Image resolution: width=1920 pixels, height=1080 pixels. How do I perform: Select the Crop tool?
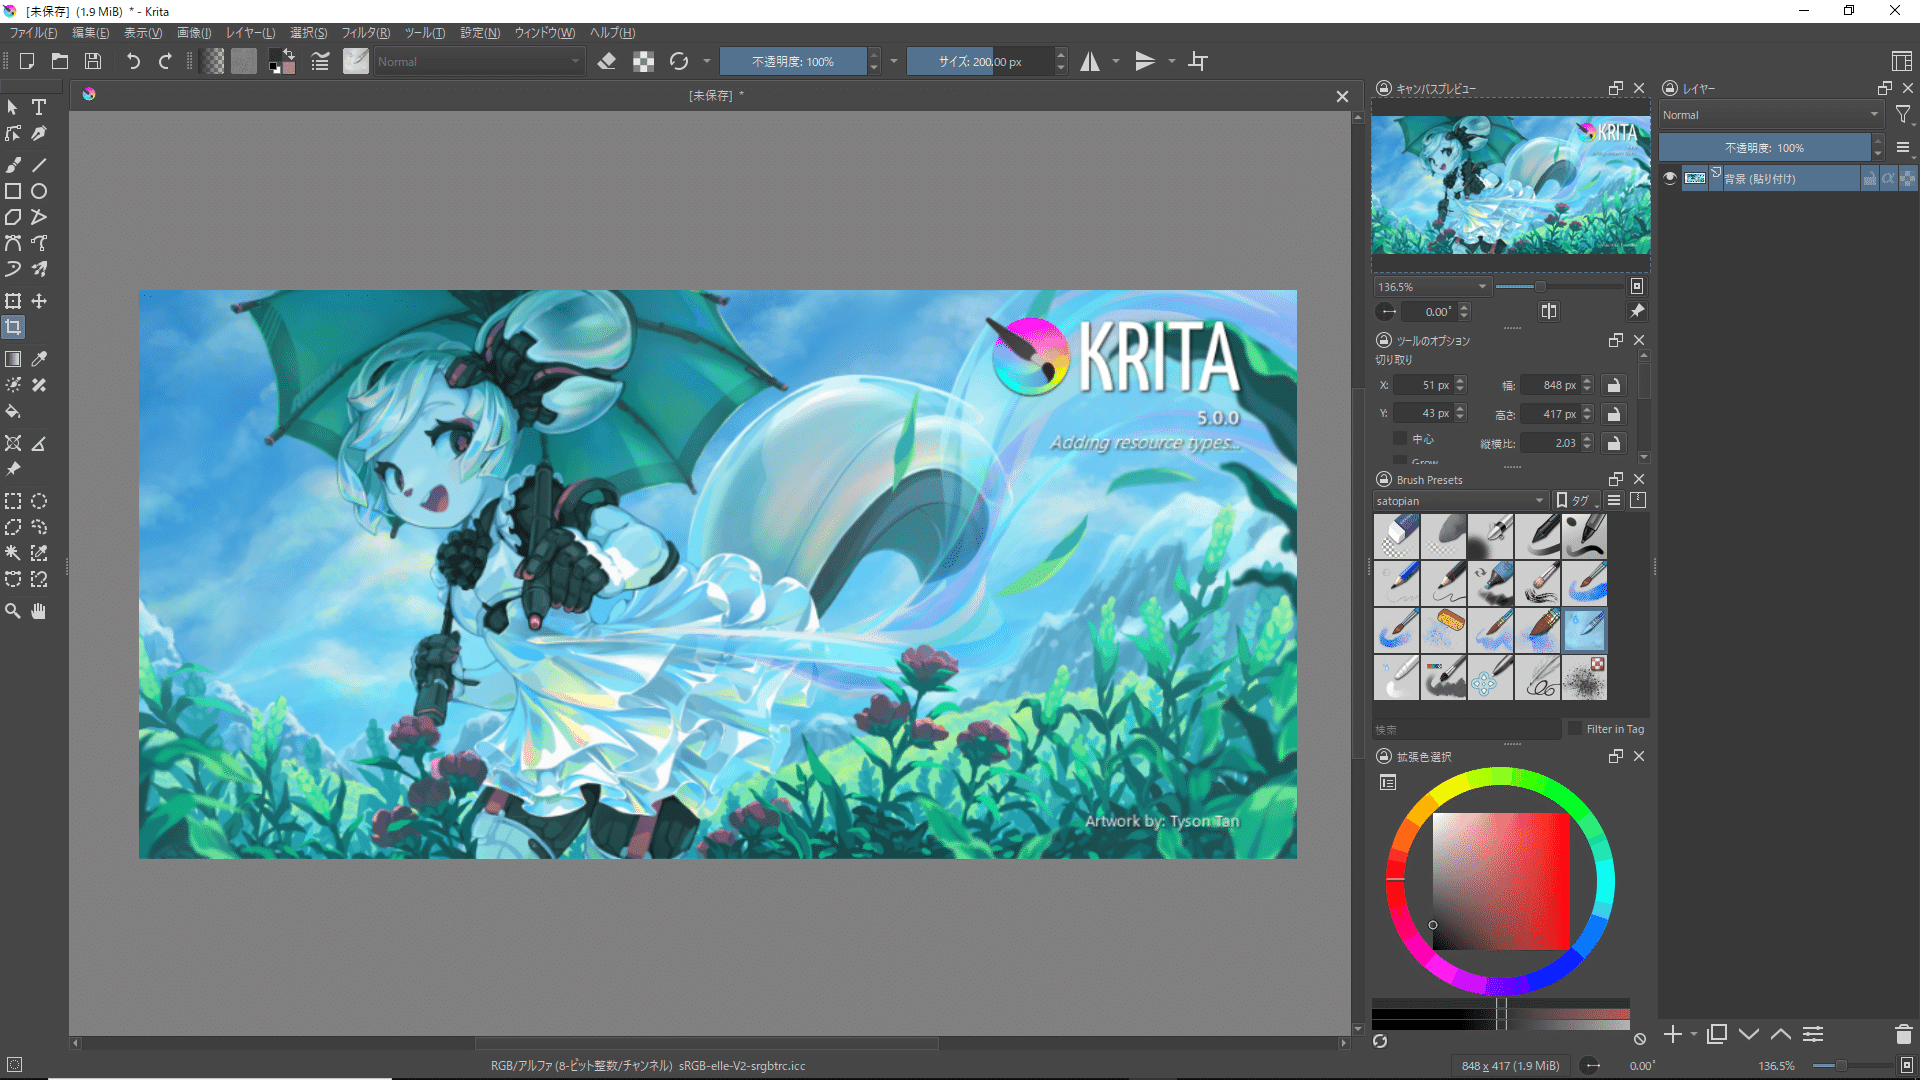tap(13, 327)
